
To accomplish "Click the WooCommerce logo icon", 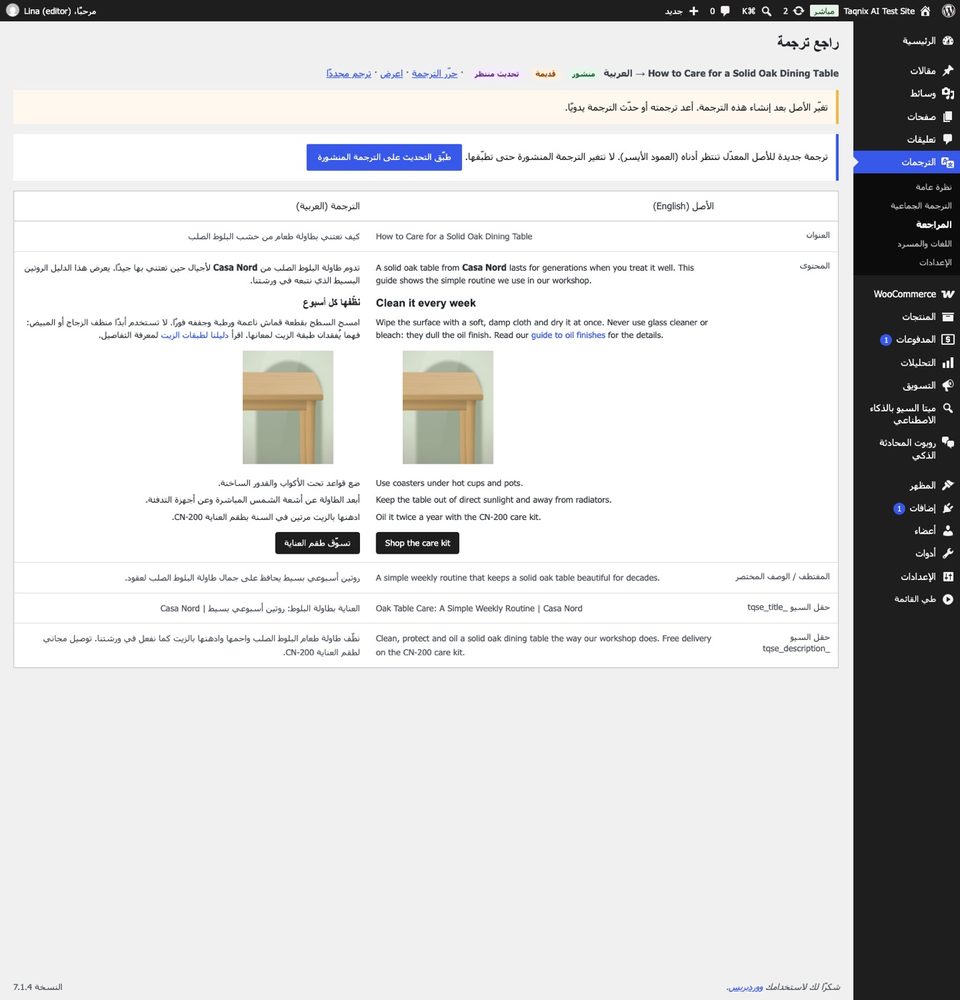I will pyautogui.click(x=948, y=294).
